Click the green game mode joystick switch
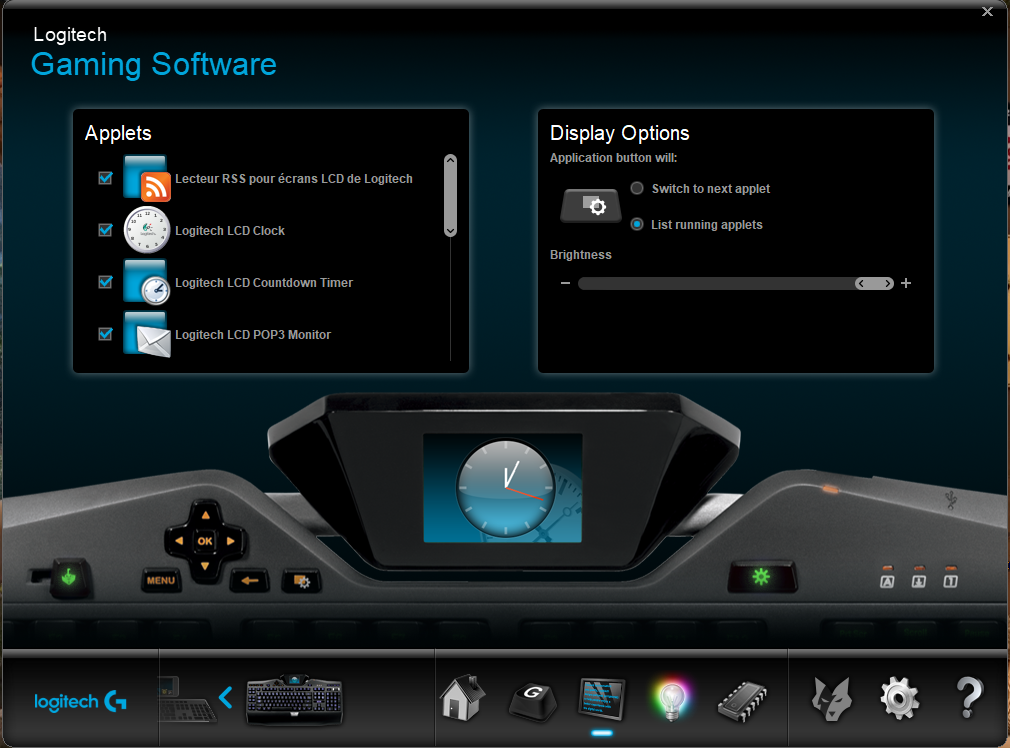The width and height of the screenshot is (1010, 748). [68, 577]
